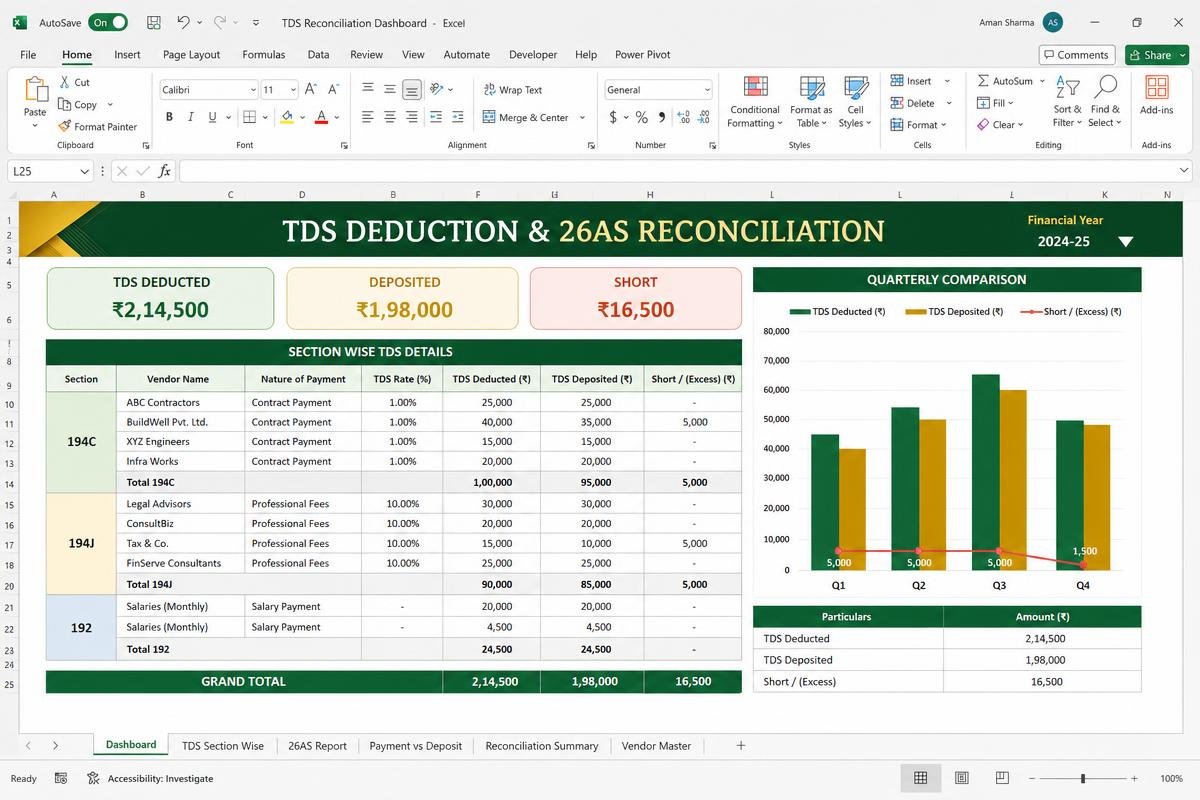This screenshot has height=800, width=1200.
Task: Toggle Align Left alignment
Action: (368, 117)
